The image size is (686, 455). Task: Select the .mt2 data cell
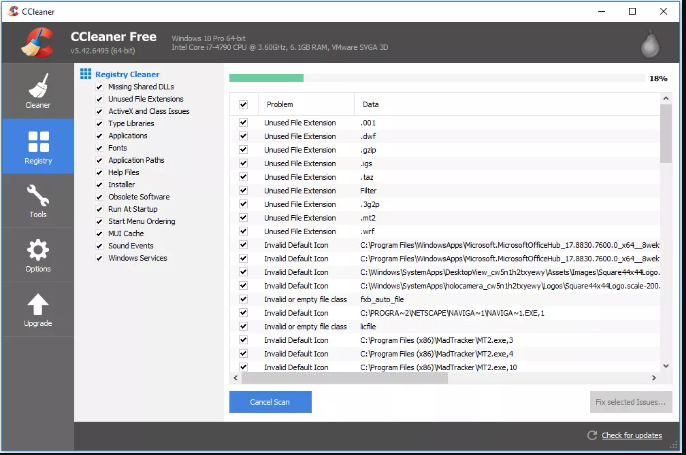368,218
